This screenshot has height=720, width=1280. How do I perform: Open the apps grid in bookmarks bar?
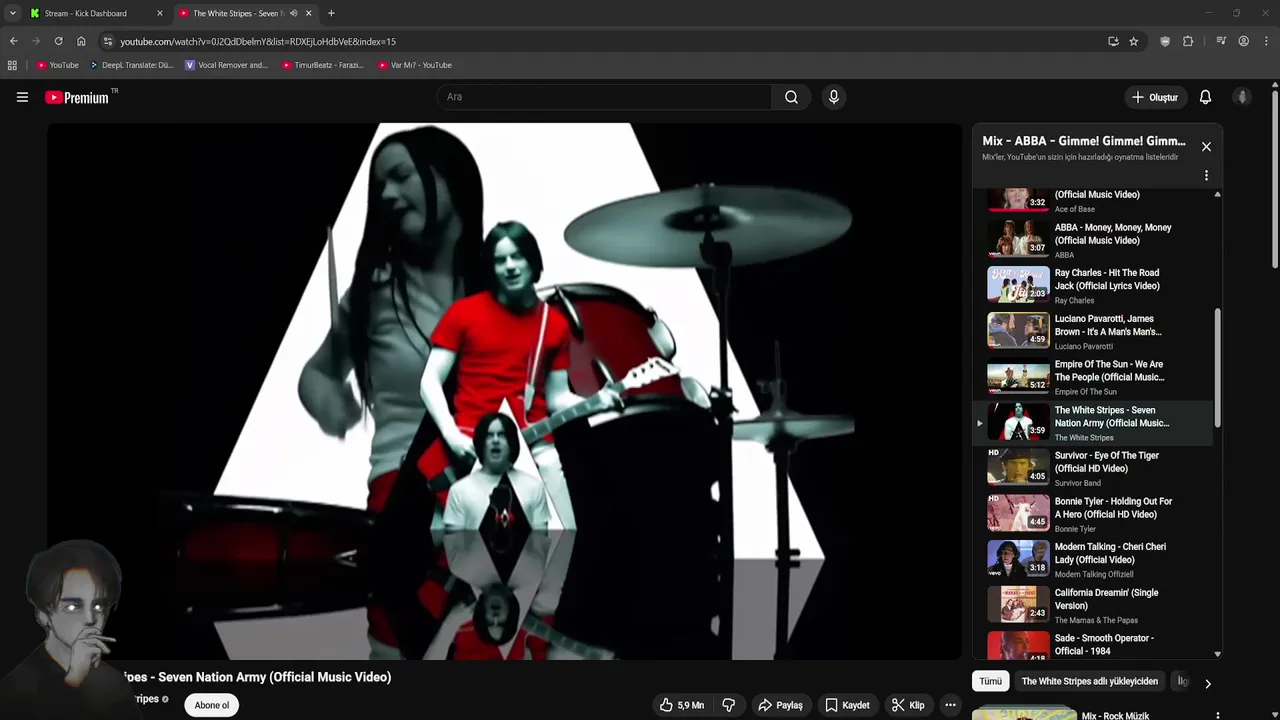click(12, 65)
